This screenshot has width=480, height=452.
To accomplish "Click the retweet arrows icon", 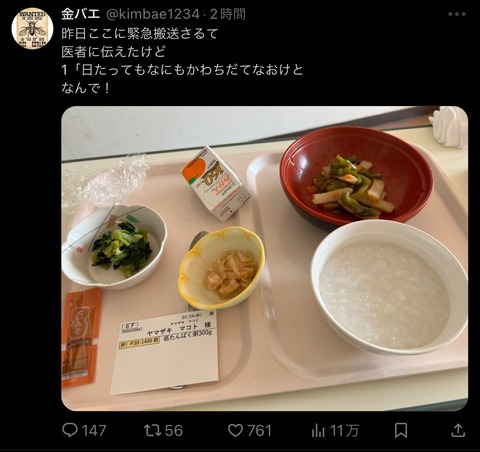I will coord(152,430).
